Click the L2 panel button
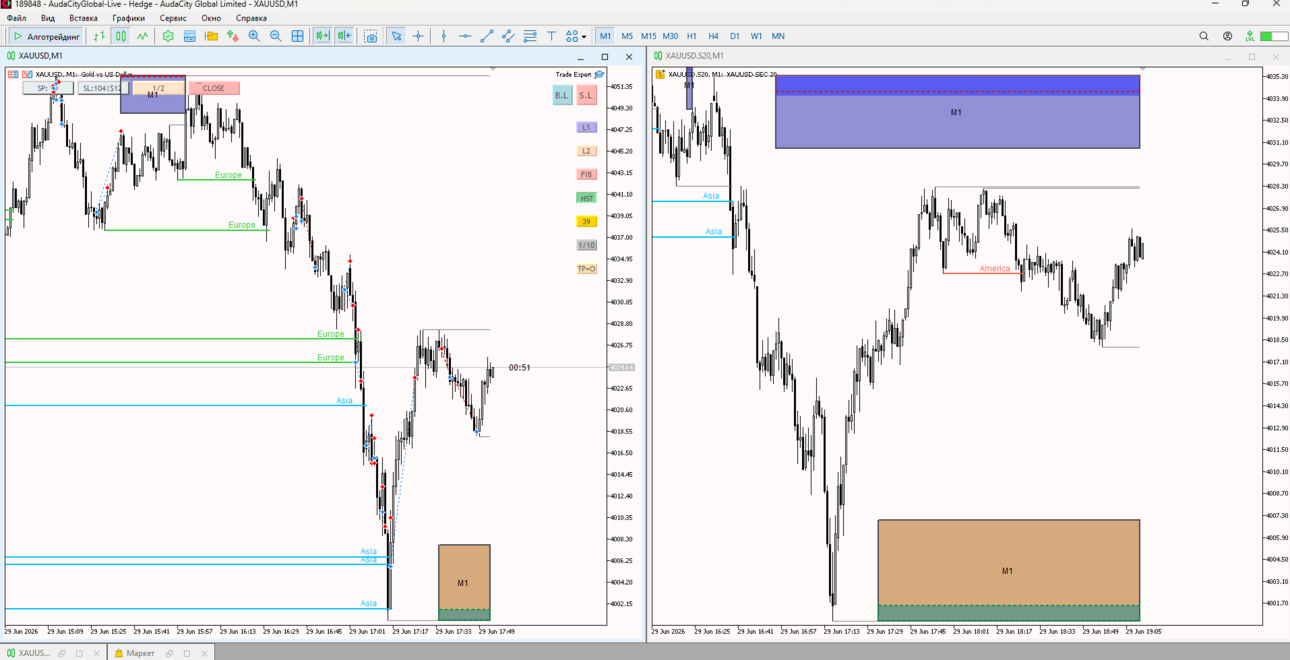The width and height of the screenshot is (1290, 660). point(586,151)
